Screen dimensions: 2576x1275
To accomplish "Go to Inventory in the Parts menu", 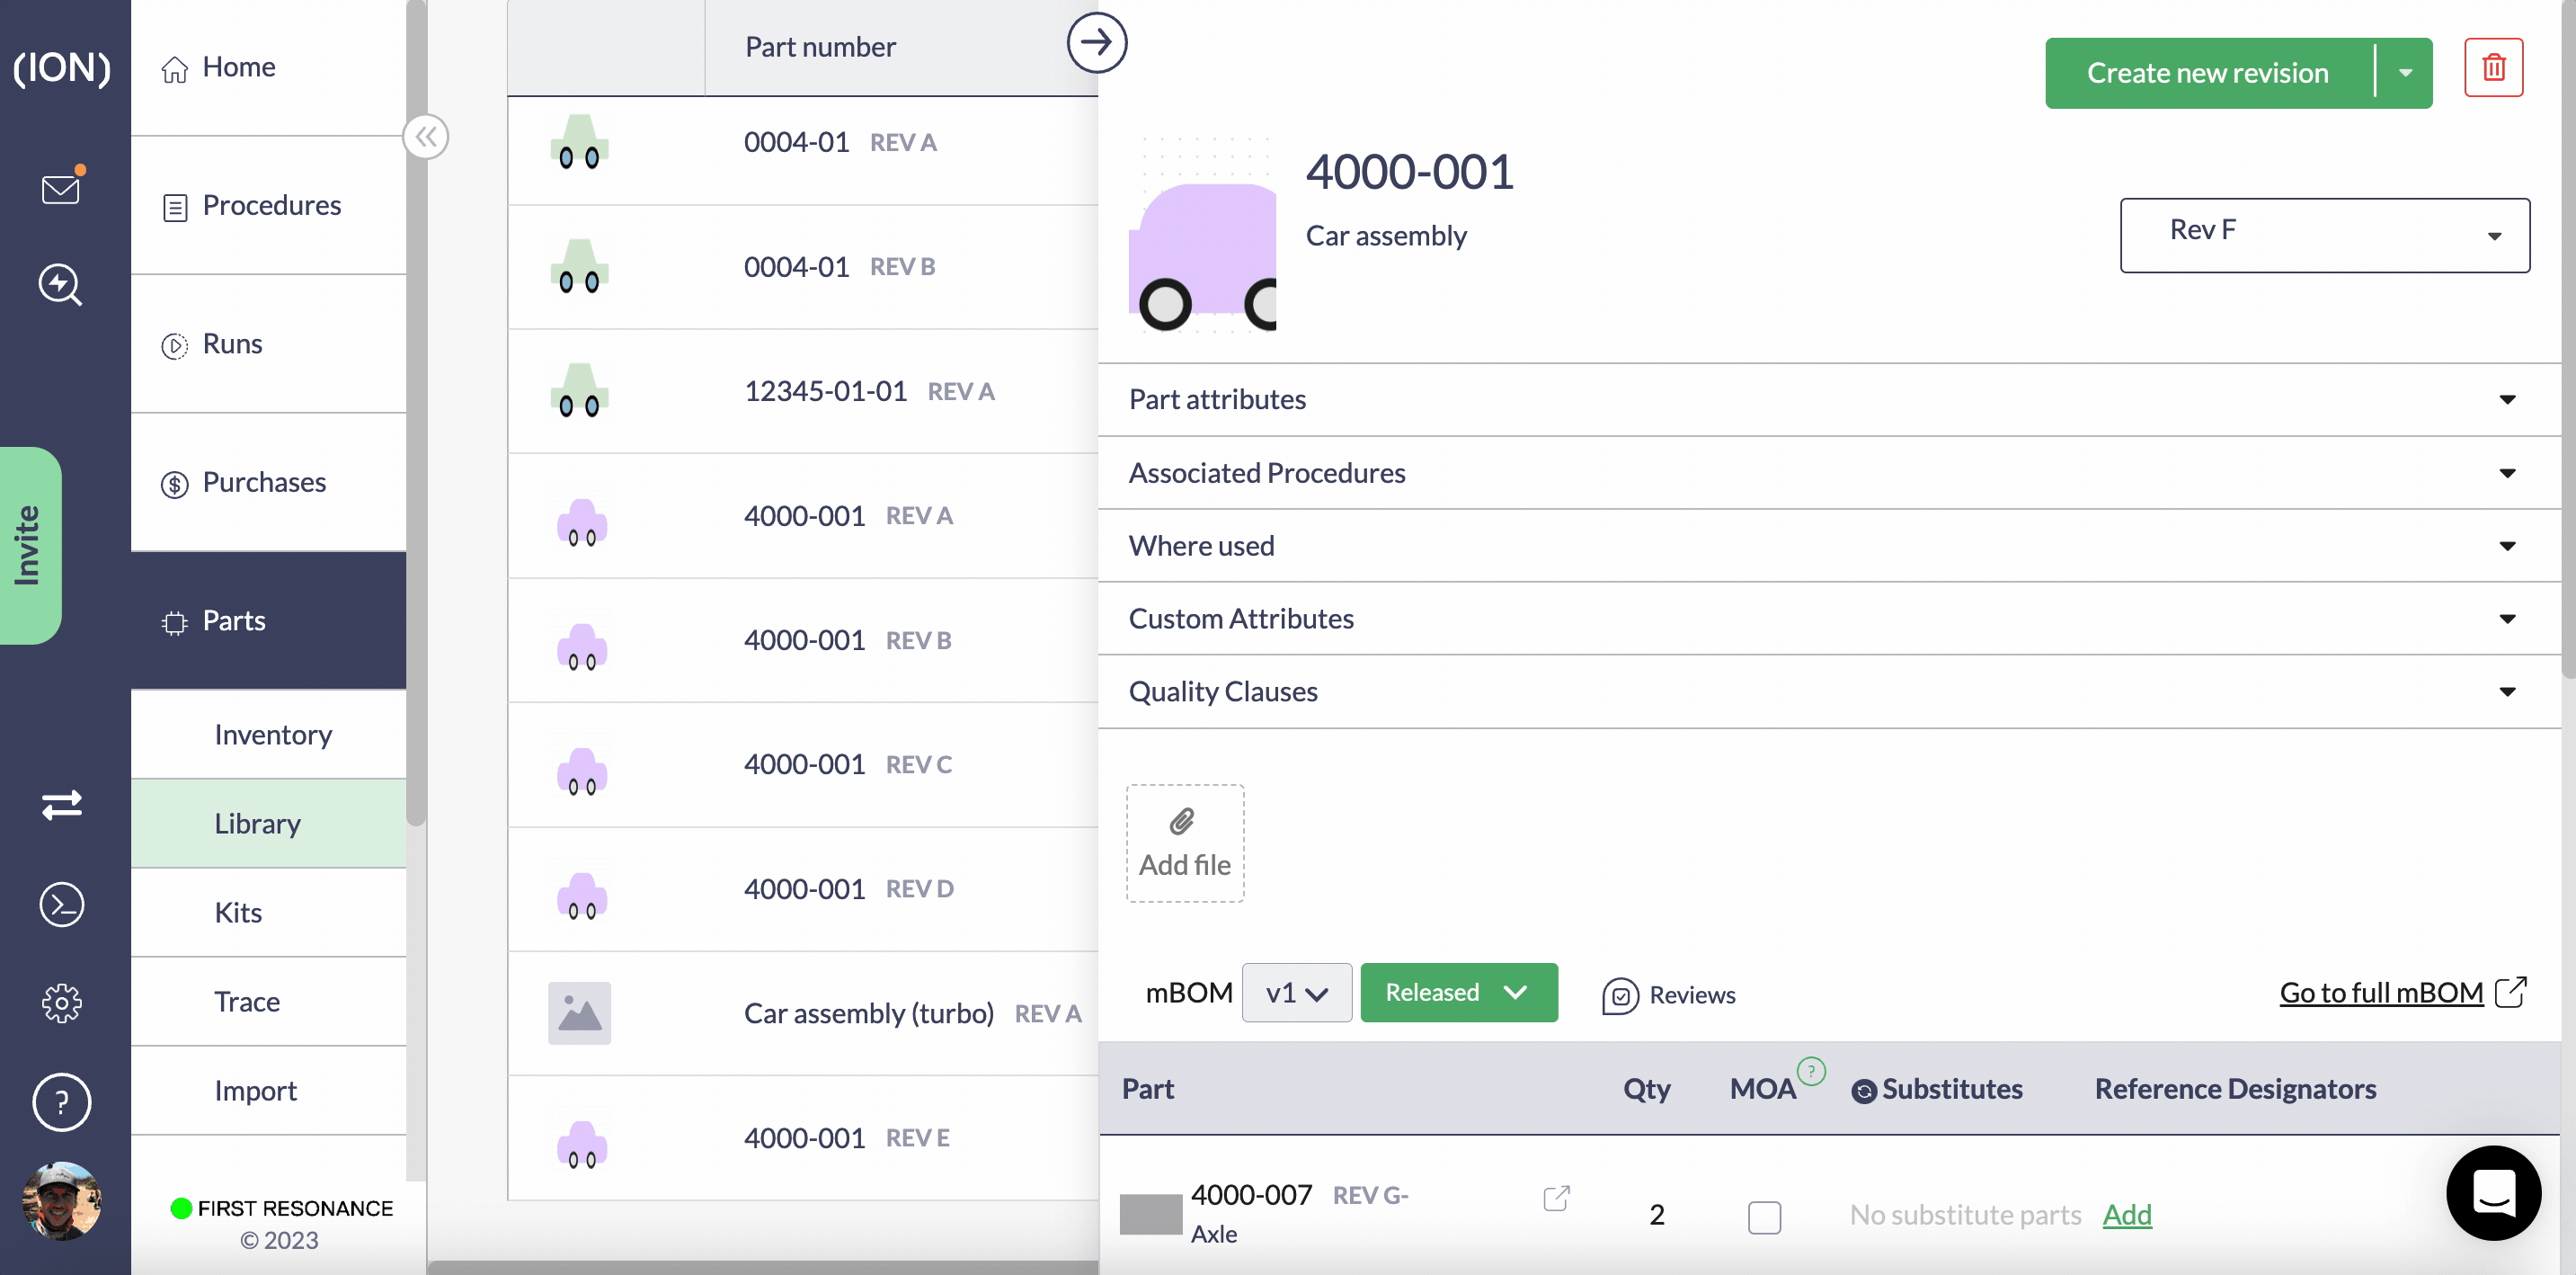I will pos(272,734).
